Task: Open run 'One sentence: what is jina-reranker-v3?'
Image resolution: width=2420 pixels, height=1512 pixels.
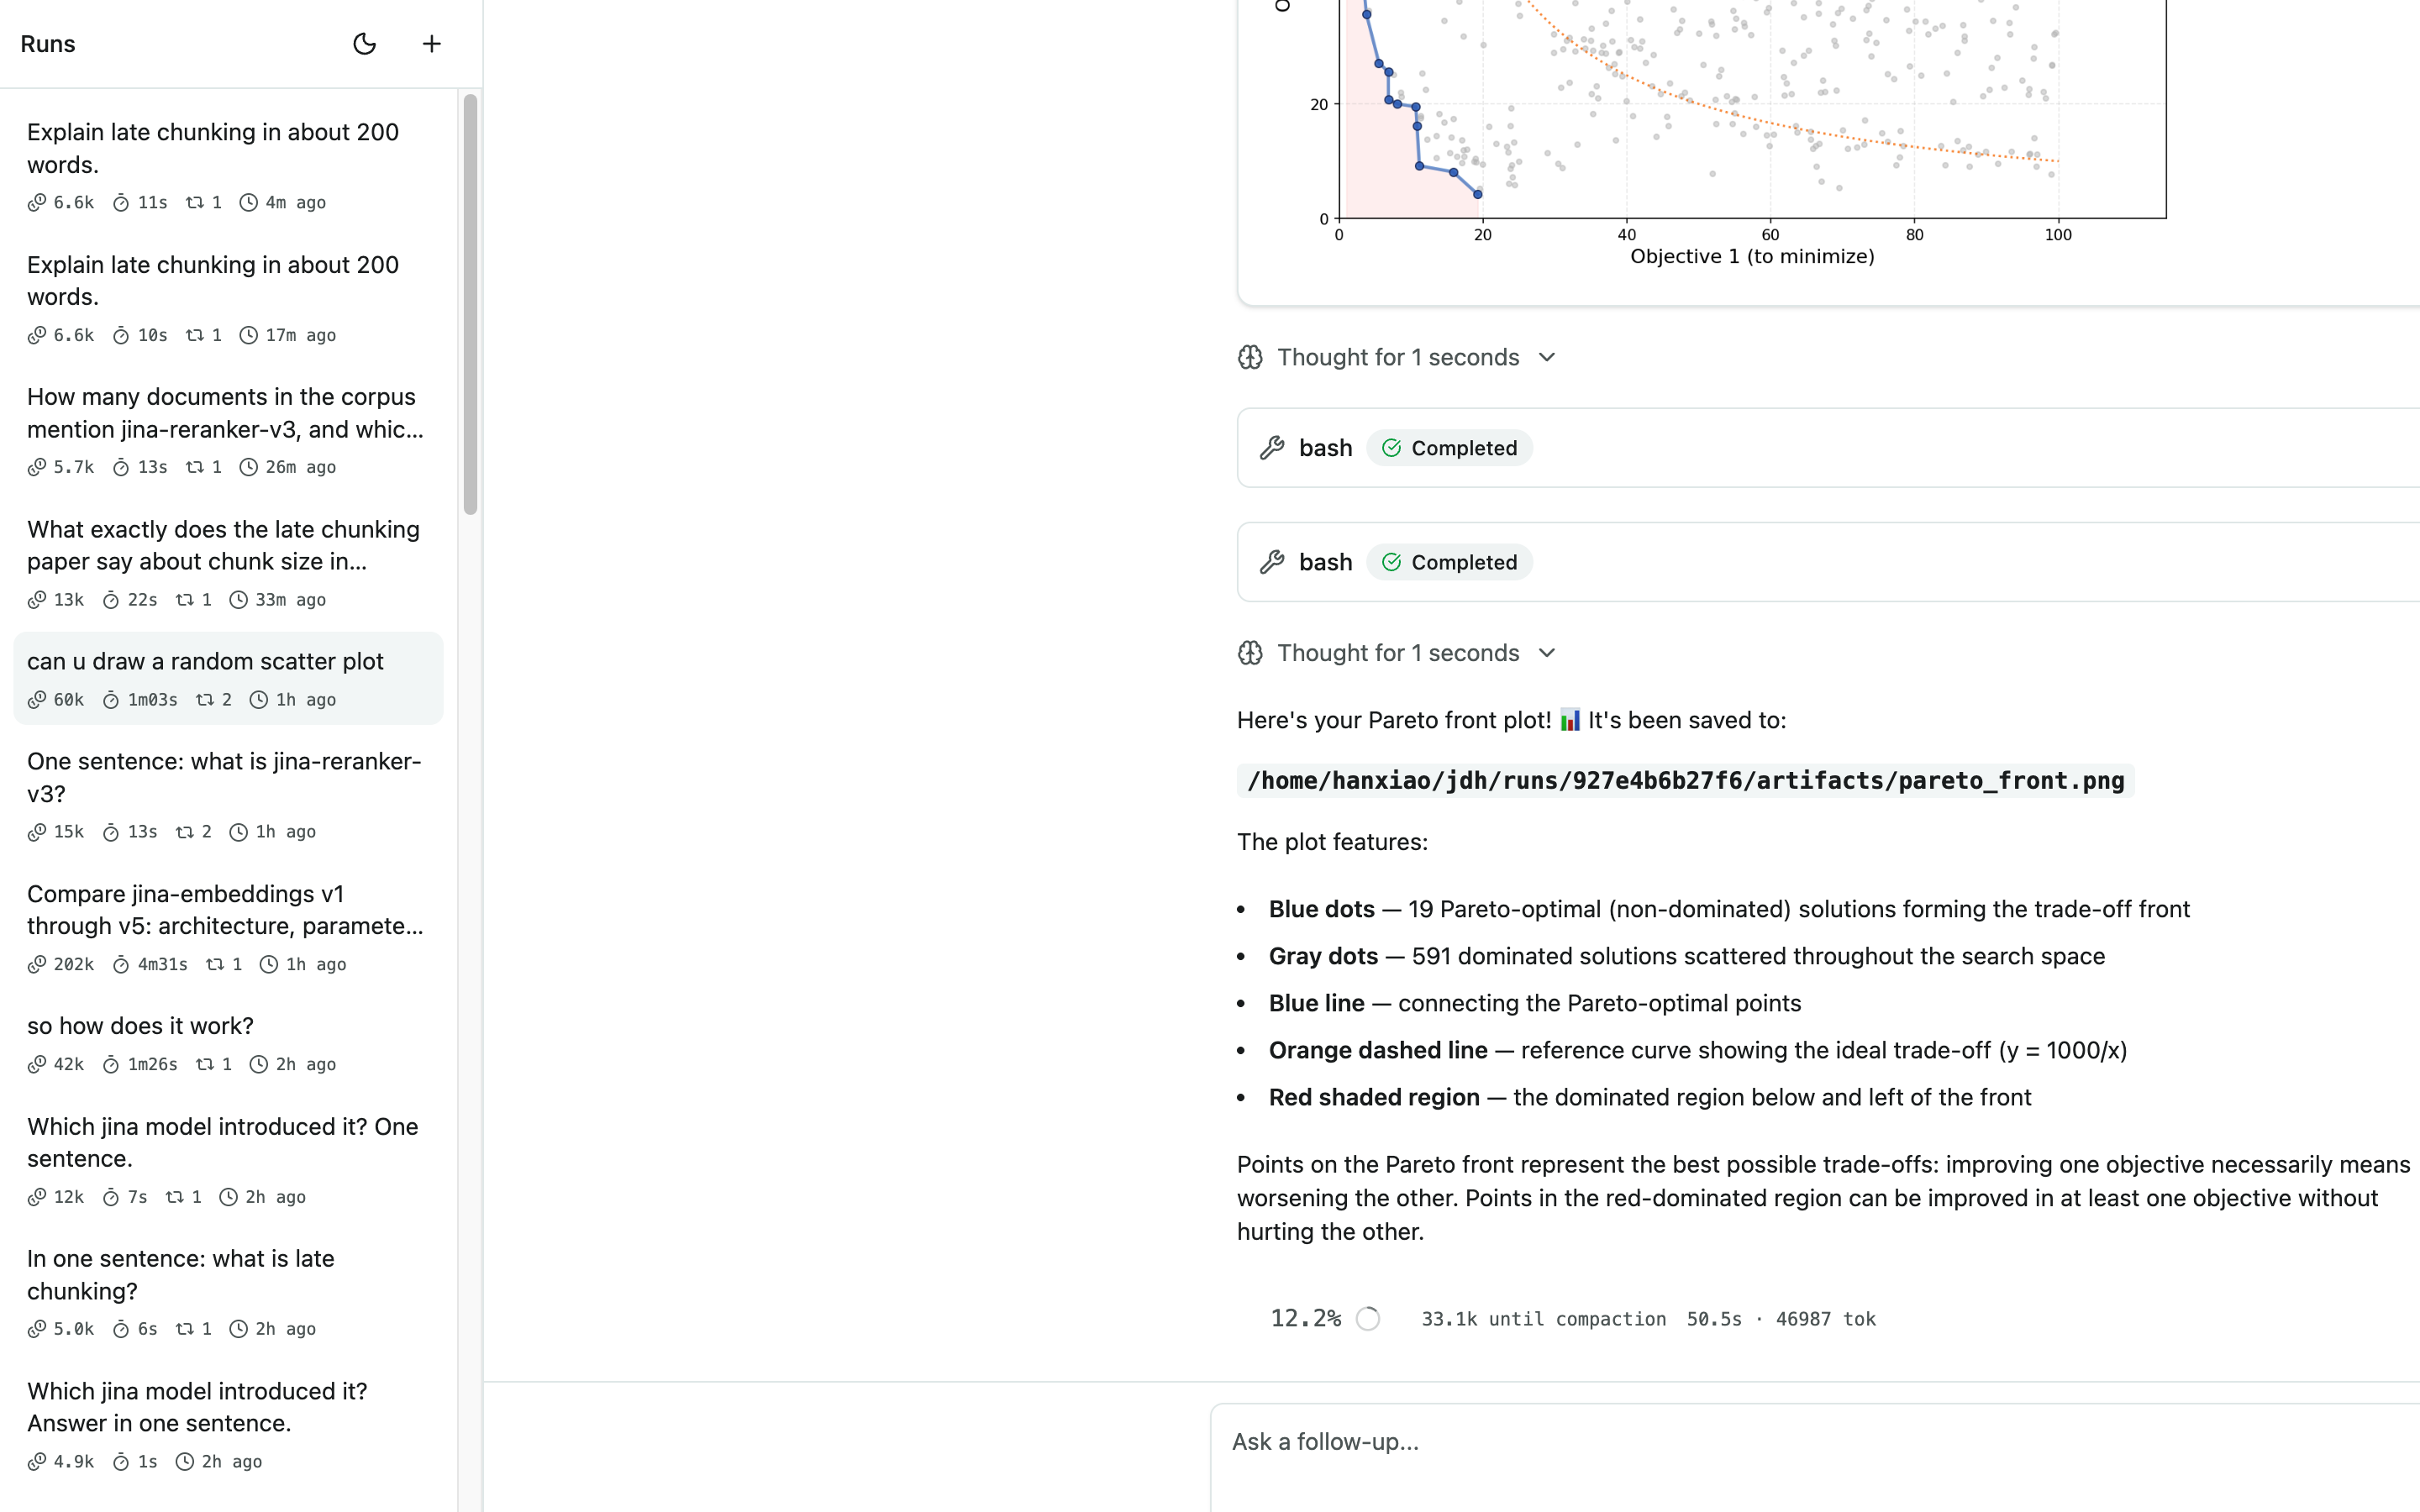Action: [228, 795]
